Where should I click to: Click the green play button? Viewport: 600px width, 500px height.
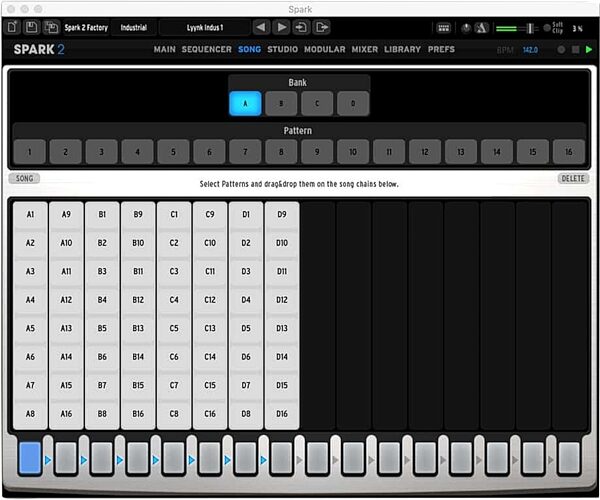click(589, 49)
